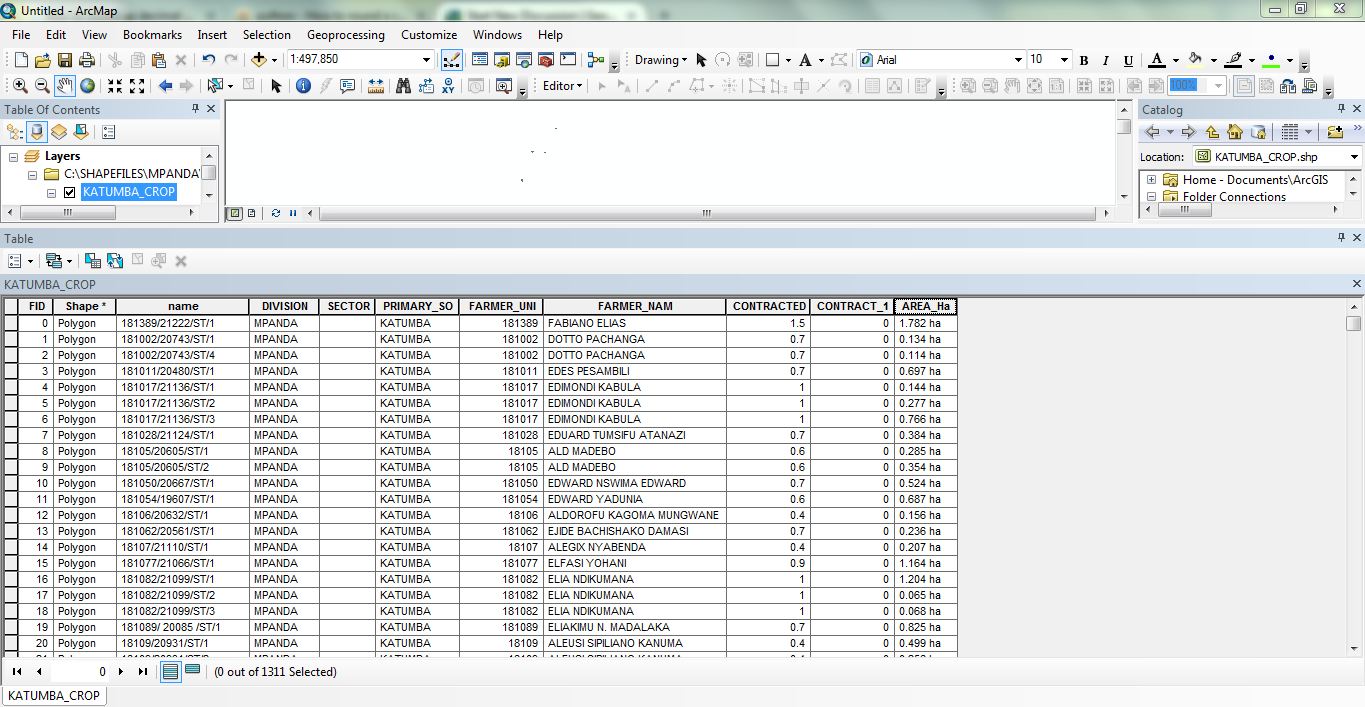
Task: Select the Zoom In tool
Action: [x=20, y=86]
